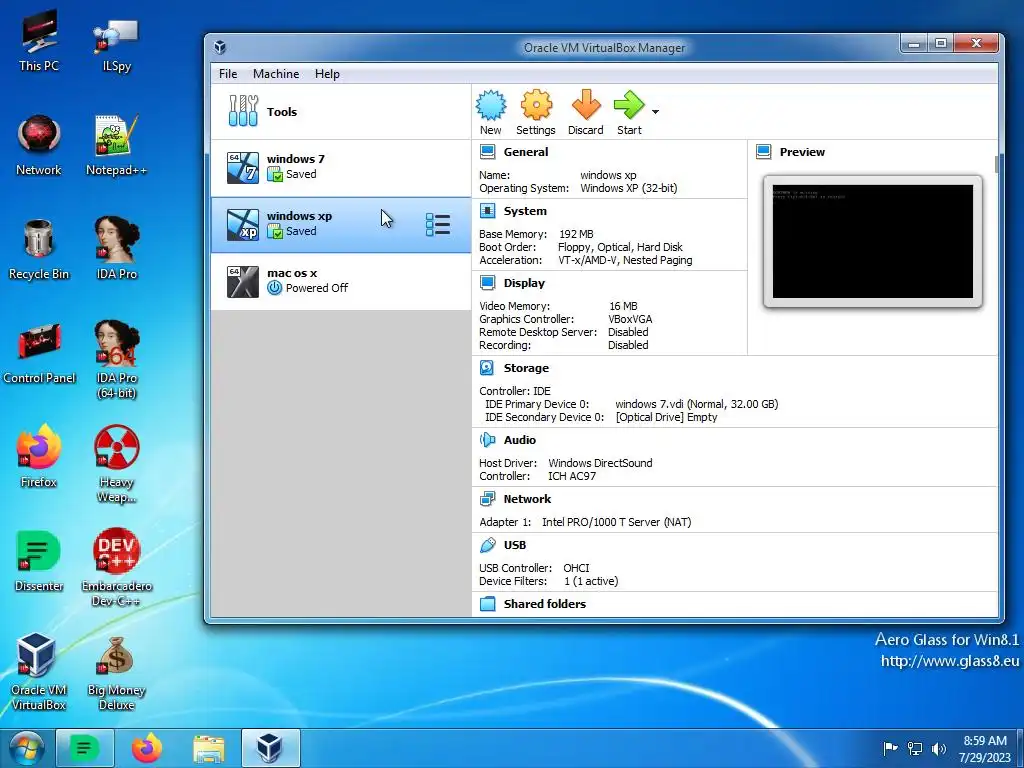Screen dimensions: 1024x768
Task: Click the 'VBoxVGA' graphics controller value
Action: click(630, 319)
